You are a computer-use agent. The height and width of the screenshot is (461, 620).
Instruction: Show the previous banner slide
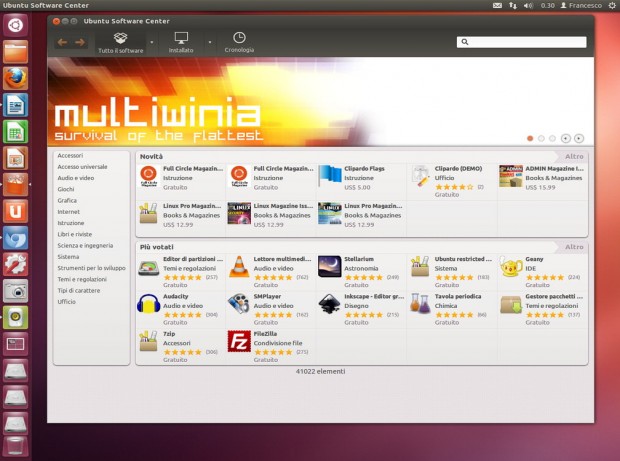(x=566, y=138)
